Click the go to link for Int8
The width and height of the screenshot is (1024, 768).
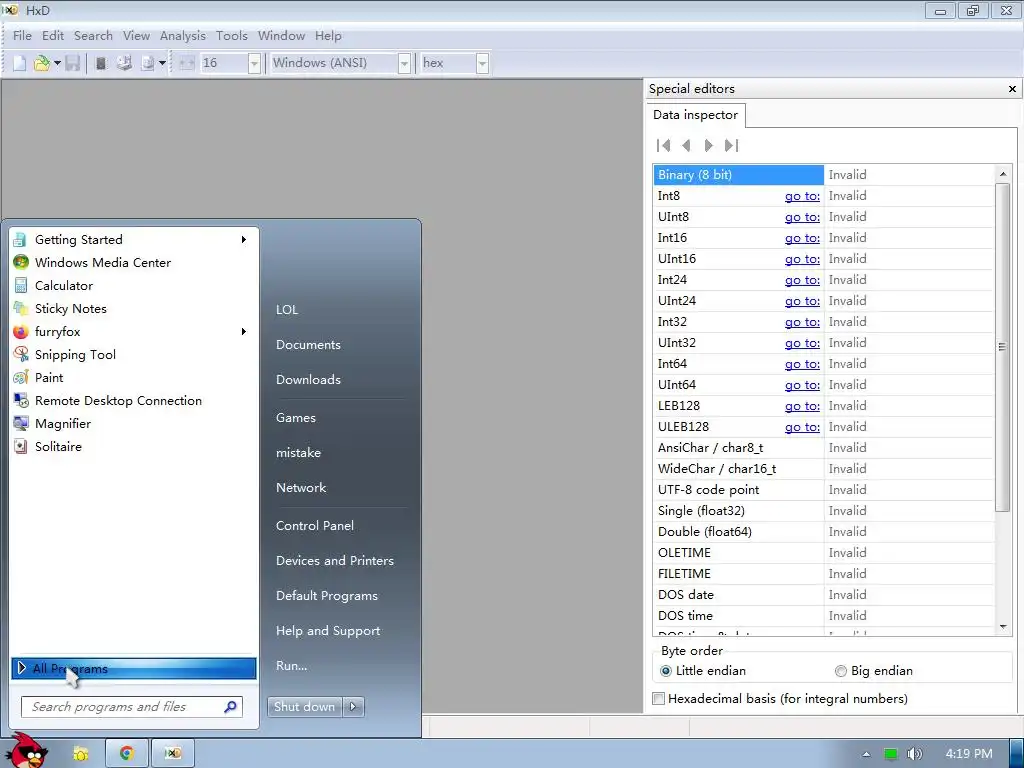[x=802, y=196]
